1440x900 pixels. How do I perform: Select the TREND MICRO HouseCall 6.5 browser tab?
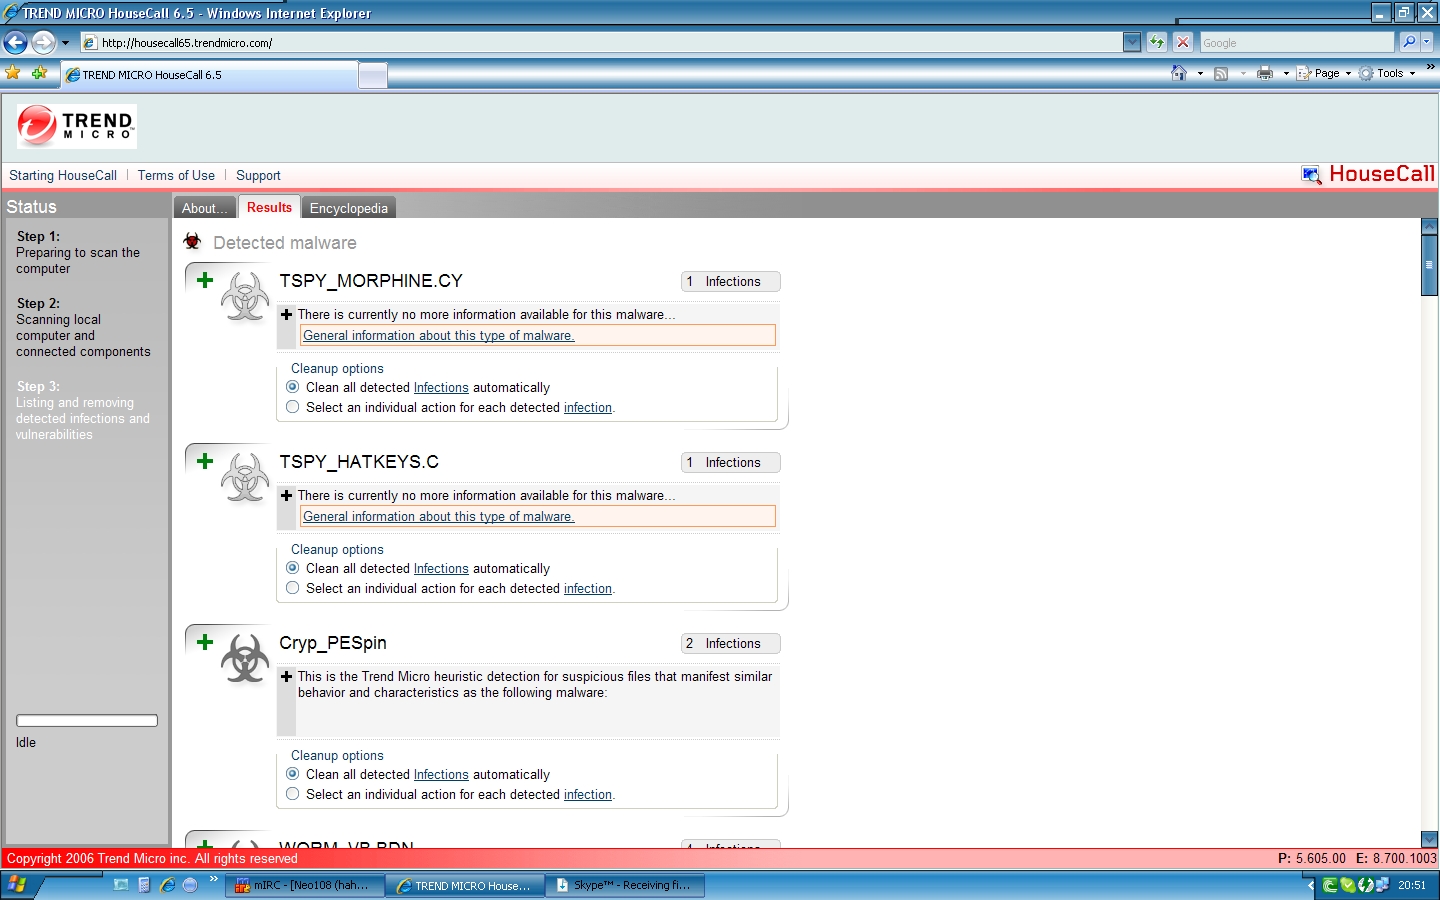click(209, 75)
